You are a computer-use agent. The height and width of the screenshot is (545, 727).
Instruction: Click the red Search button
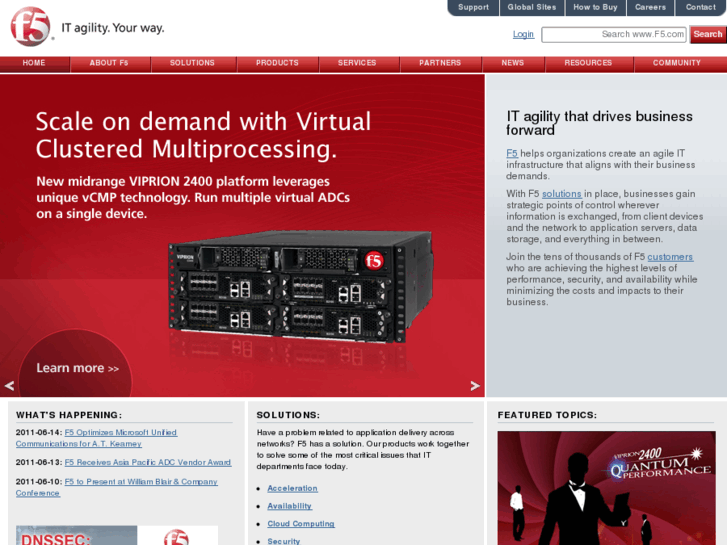tap(708, 34)
